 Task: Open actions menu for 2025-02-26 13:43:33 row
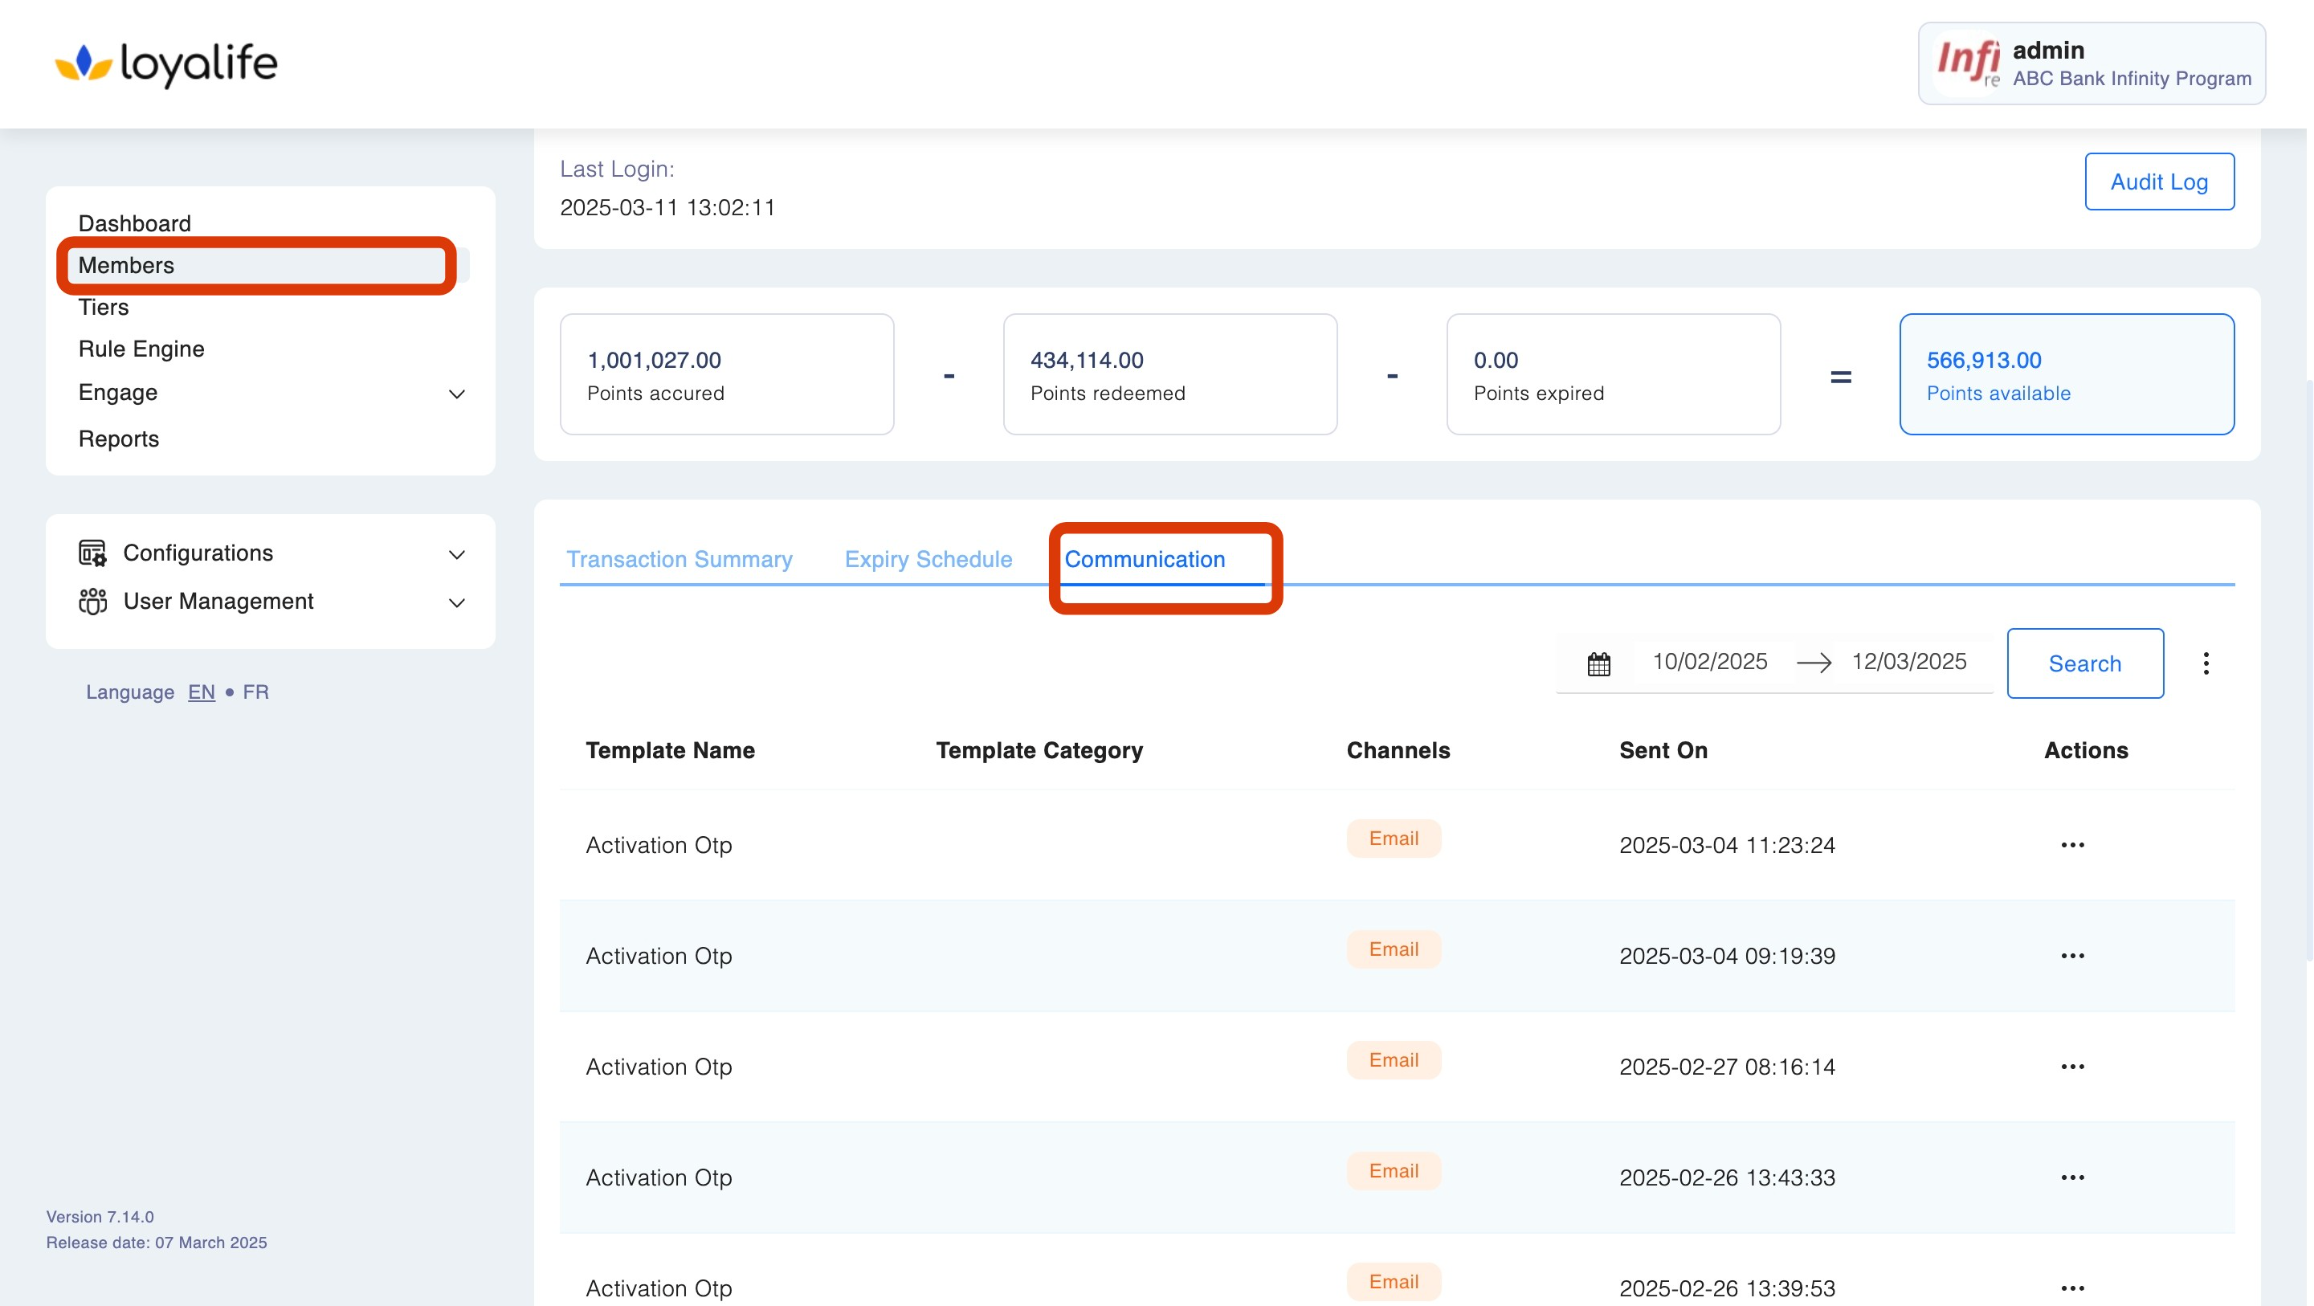tap(2072, 1178)
